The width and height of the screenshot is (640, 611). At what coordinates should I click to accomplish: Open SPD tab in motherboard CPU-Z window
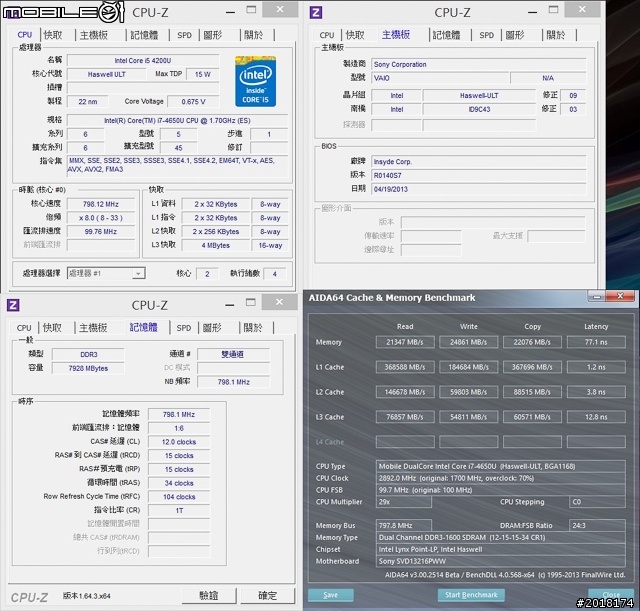[x=487, y=35]
